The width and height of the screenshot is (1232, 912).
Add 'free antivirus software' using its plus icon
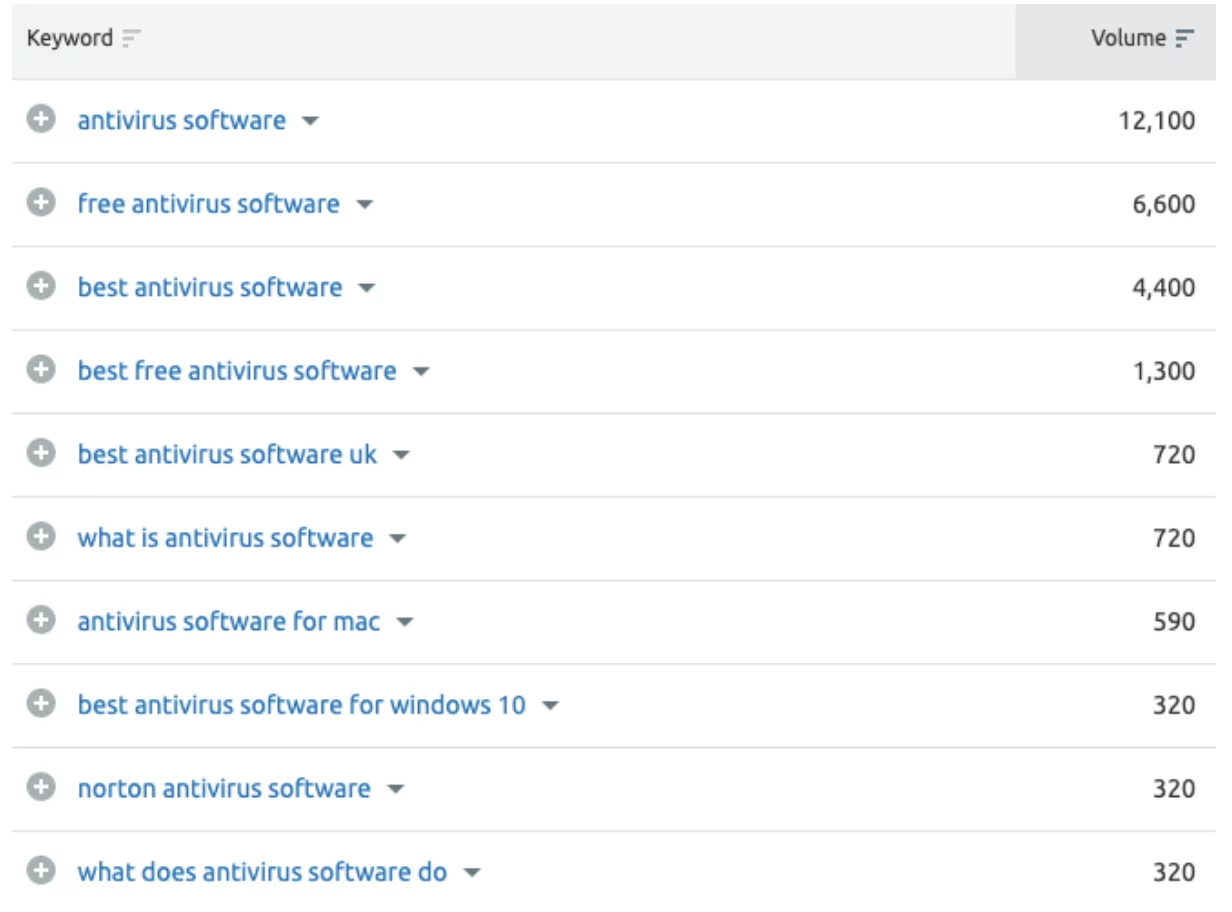pos(41,204)
